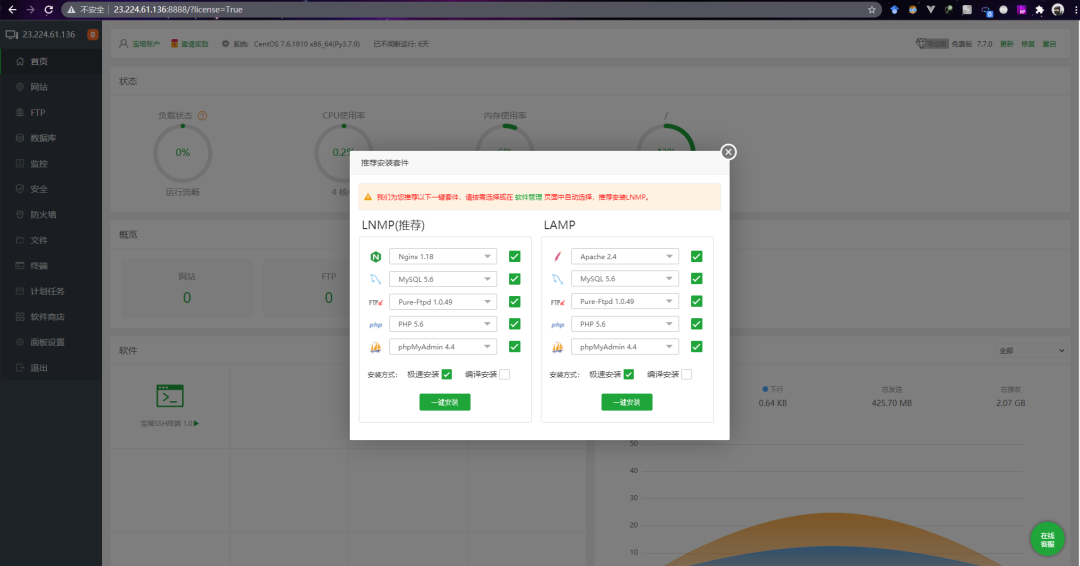Open the LNMP MySQL 5.6 dropdown
1080x566 pixels.
coord(443,279)
